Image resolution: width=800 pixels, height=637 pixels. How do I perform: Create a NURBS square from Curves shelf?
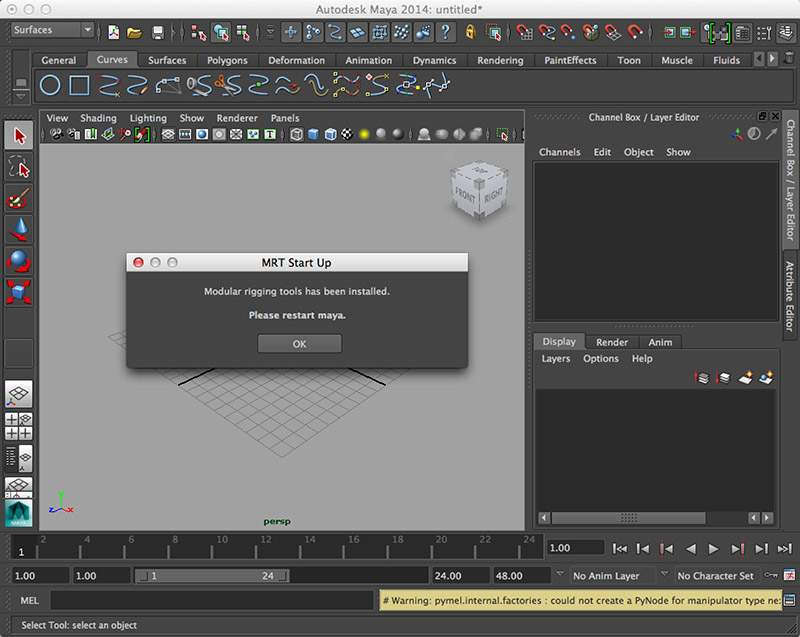[79, 85]
